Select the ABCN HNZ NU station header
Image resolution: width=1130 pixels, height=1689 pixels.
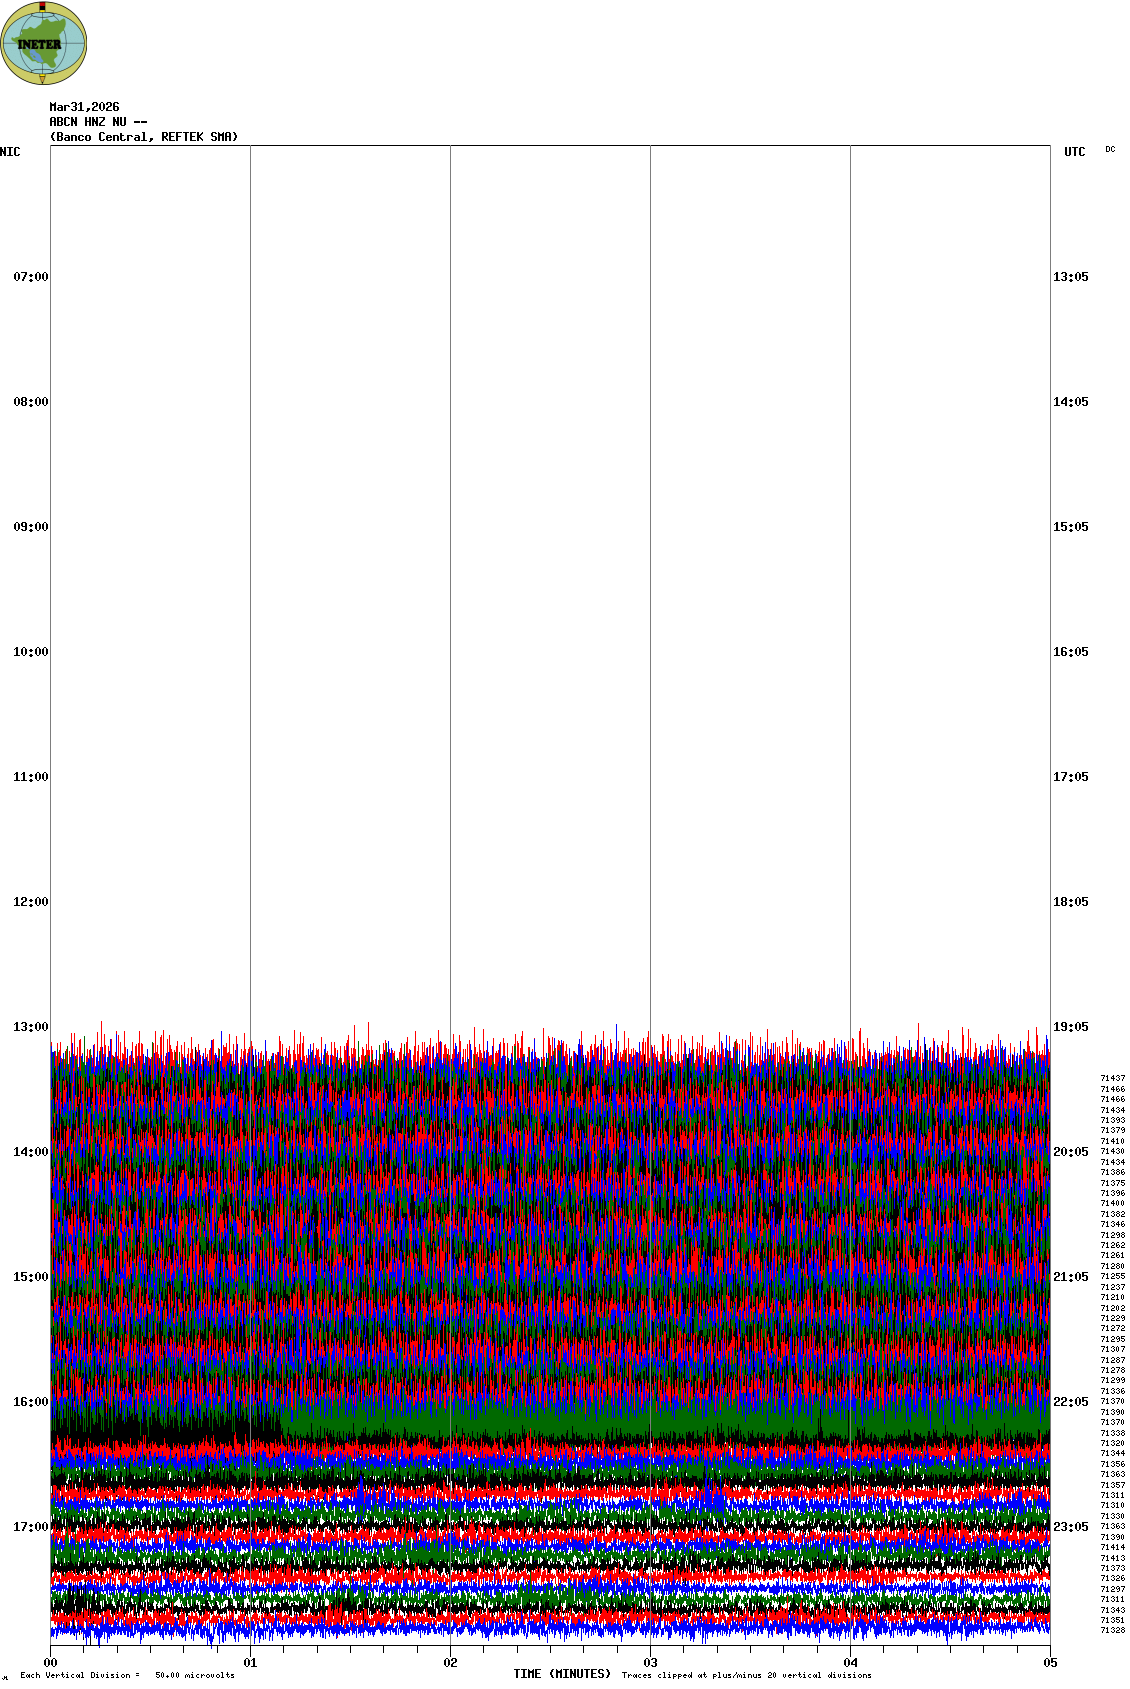tap(98, 122)
